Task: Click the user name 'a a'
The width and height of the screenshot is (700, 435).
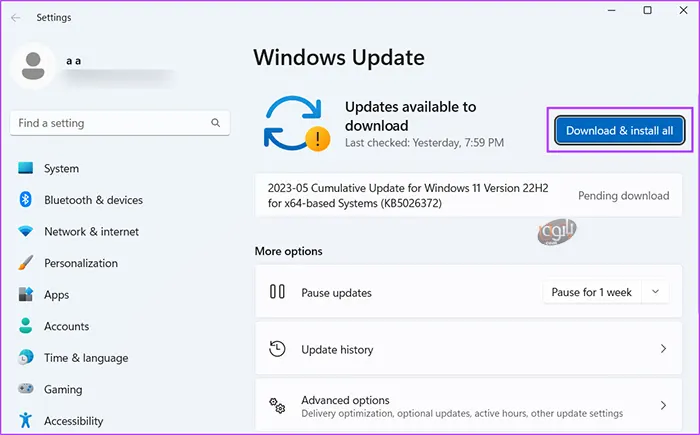Action: 74,61
